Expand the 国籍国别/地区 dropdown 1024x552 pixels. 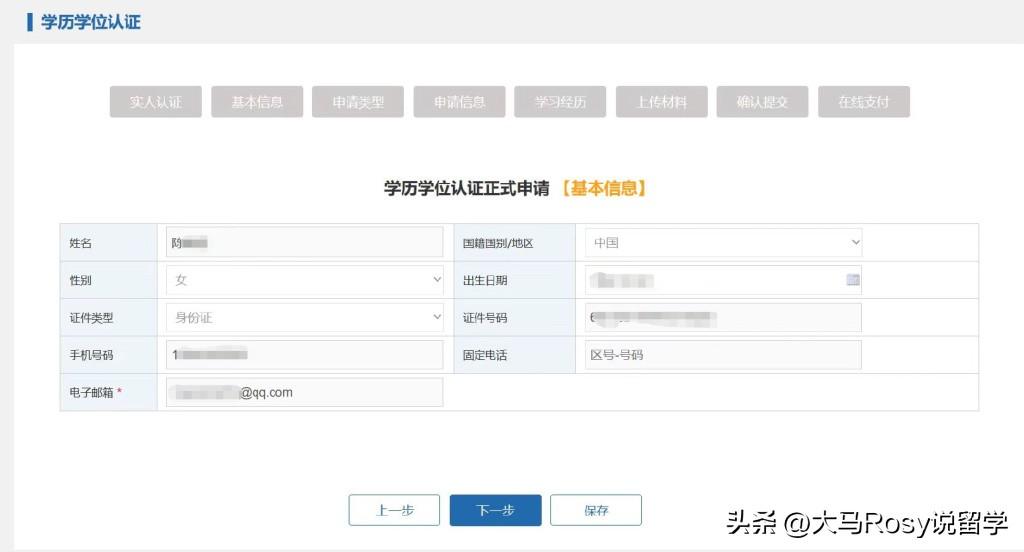722,243
